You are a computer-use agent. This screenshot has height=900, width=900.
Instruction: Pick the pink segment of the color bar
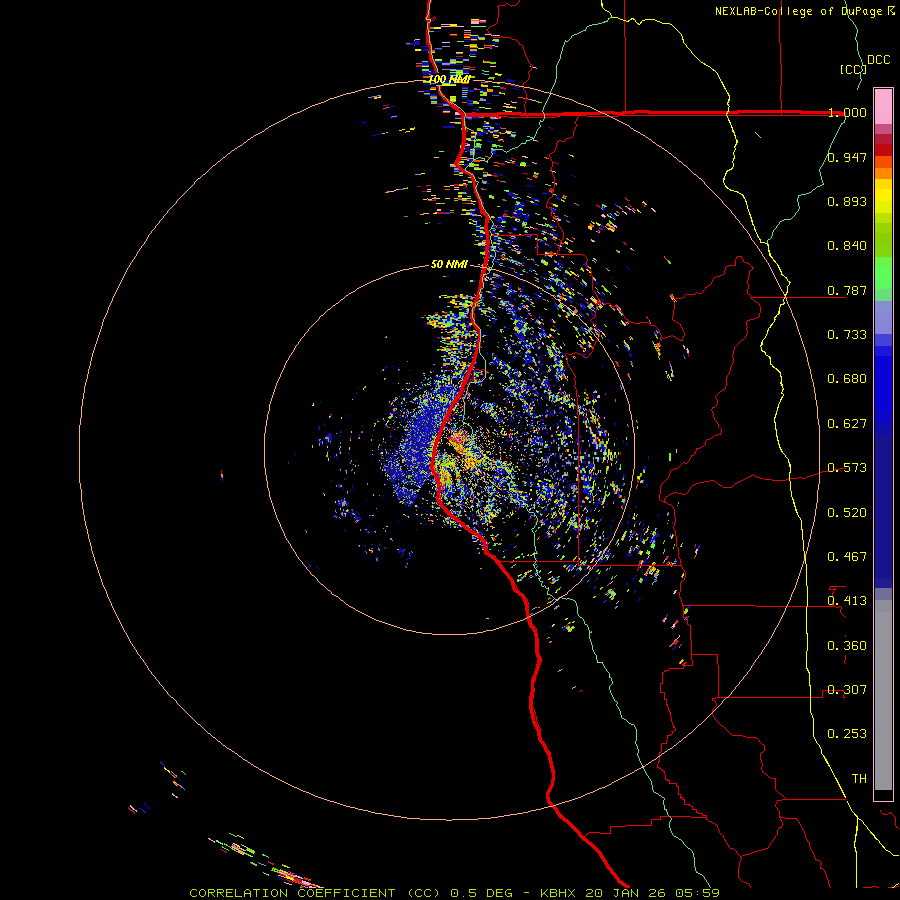[883, 107]
